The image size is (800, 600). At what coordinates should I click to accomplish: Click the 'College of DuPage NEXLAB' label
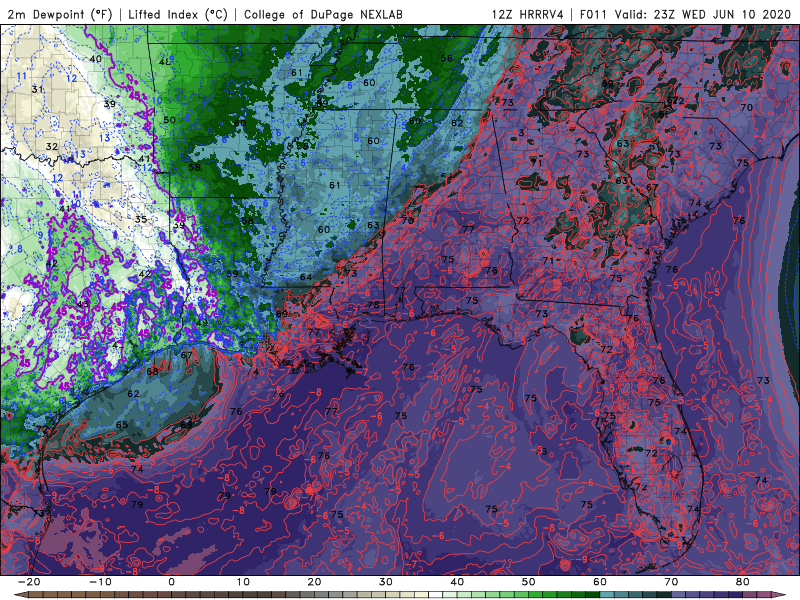click(x=323, y=14)
